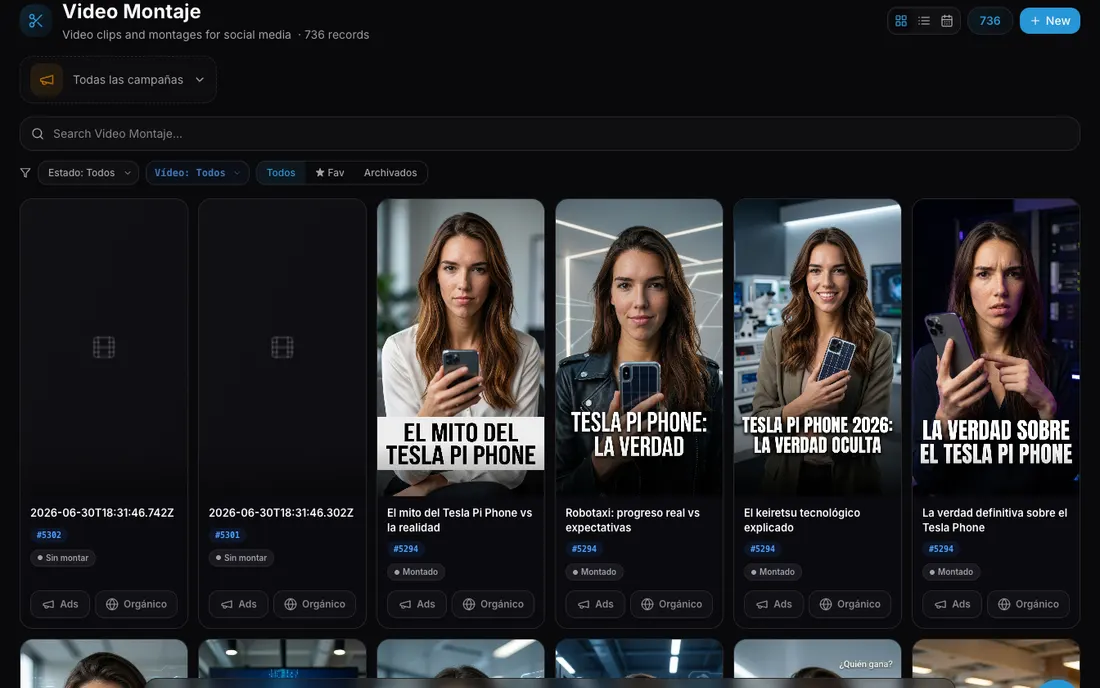Switch to calendar view
Screen dimensions: 1100x688
946,21
